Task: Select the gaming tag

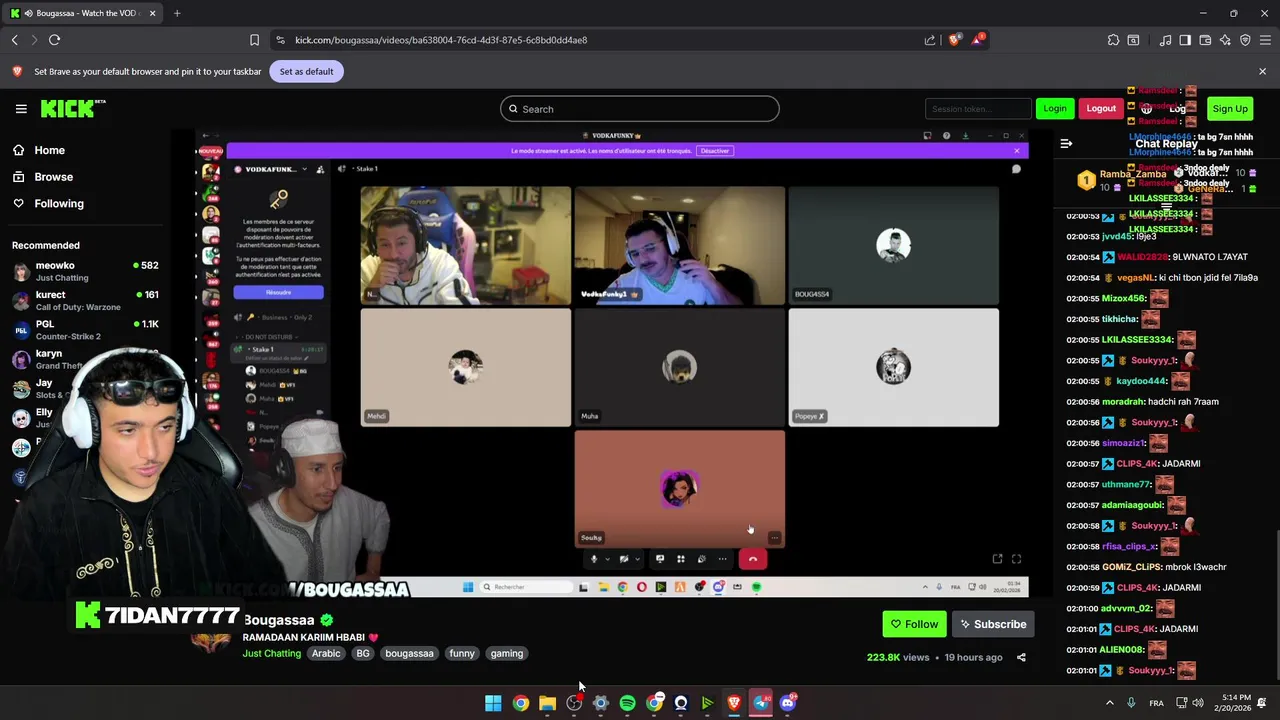Action: [507, 653]
